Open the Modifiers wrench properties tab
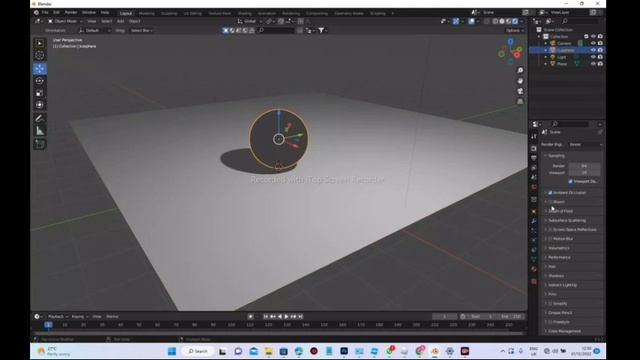640x360 pixels. click(534, 221)
